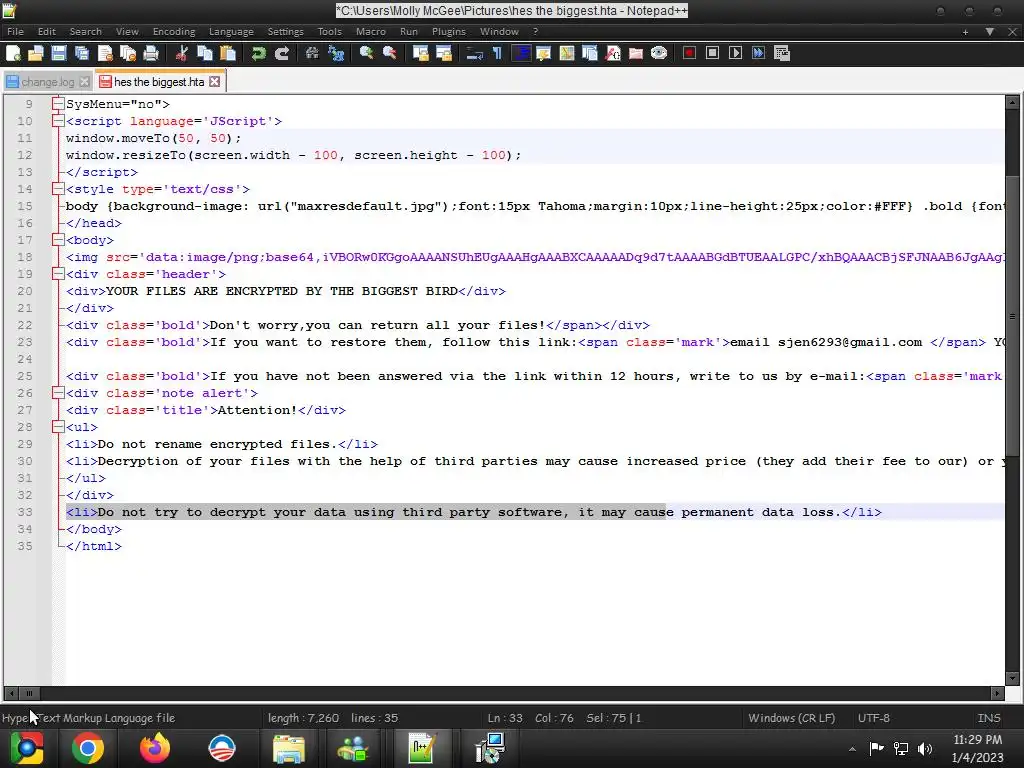The height and width of the screenshot is (768, 1024).
Task: Click the Save All toolbar icon
Action: 82,54
